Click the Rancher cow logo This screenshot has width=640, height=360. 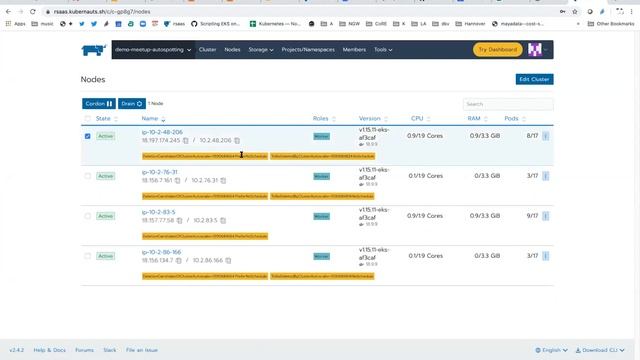point(94,50)
